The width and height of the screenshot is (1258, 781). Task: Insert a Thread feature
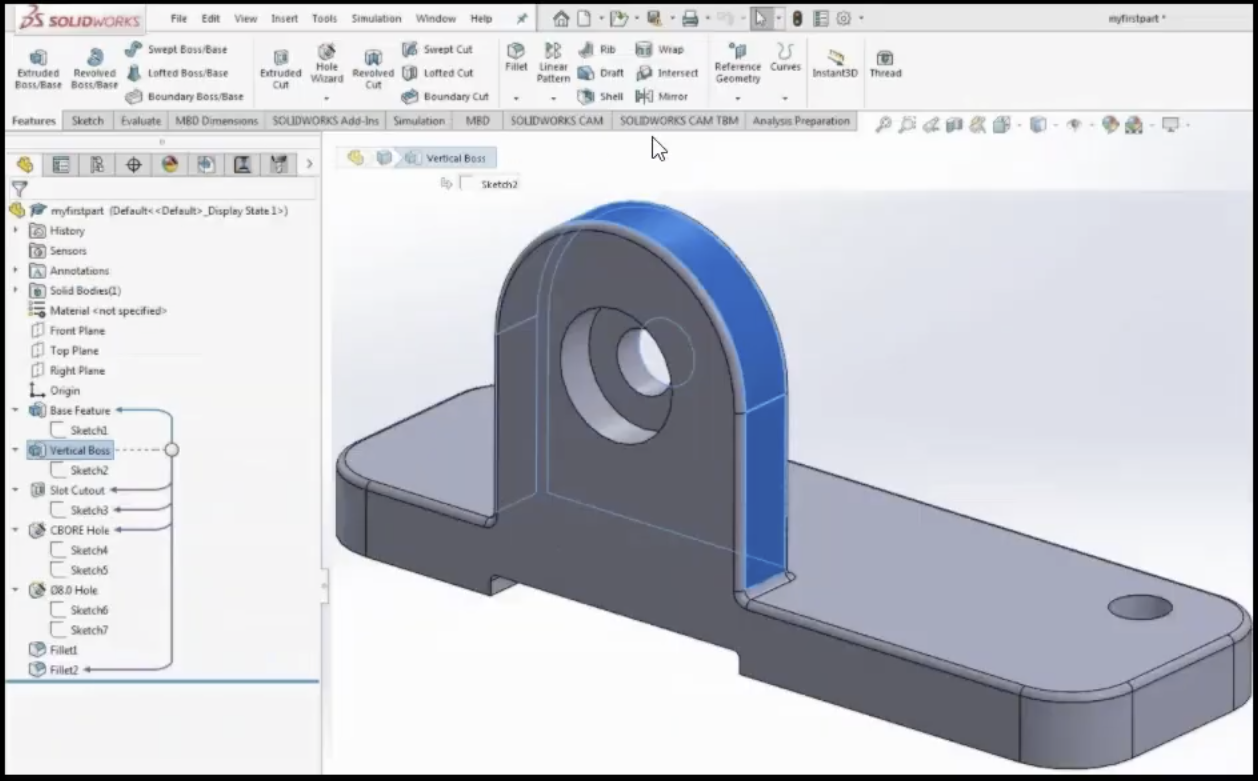click(x=885, y=63)
